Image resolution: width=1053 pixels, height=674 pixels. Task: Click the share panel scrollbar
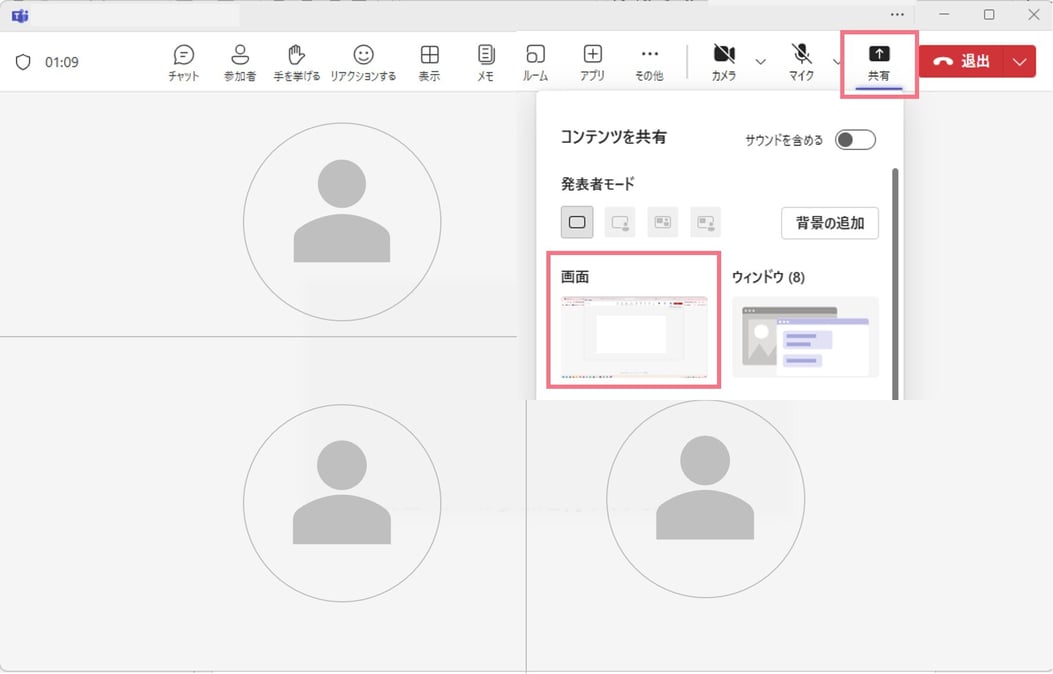[x=895, y=284]
